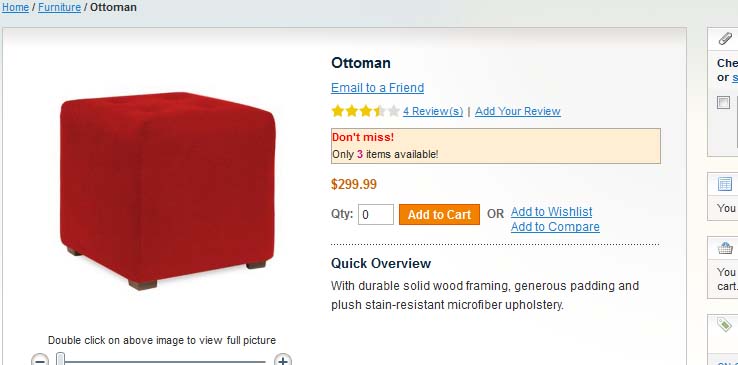Click the red ottoman product image
Image resolution: width=738 pixels, height=365 pixels.
point(167,190)
